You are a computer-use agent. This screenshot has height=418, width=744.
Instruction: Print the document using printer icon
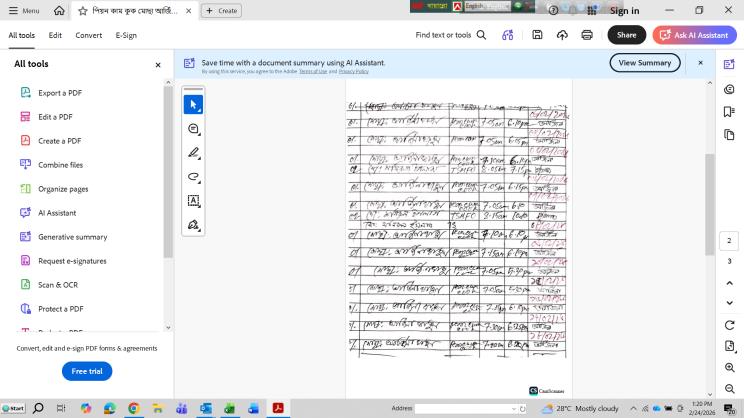(587, 35)
